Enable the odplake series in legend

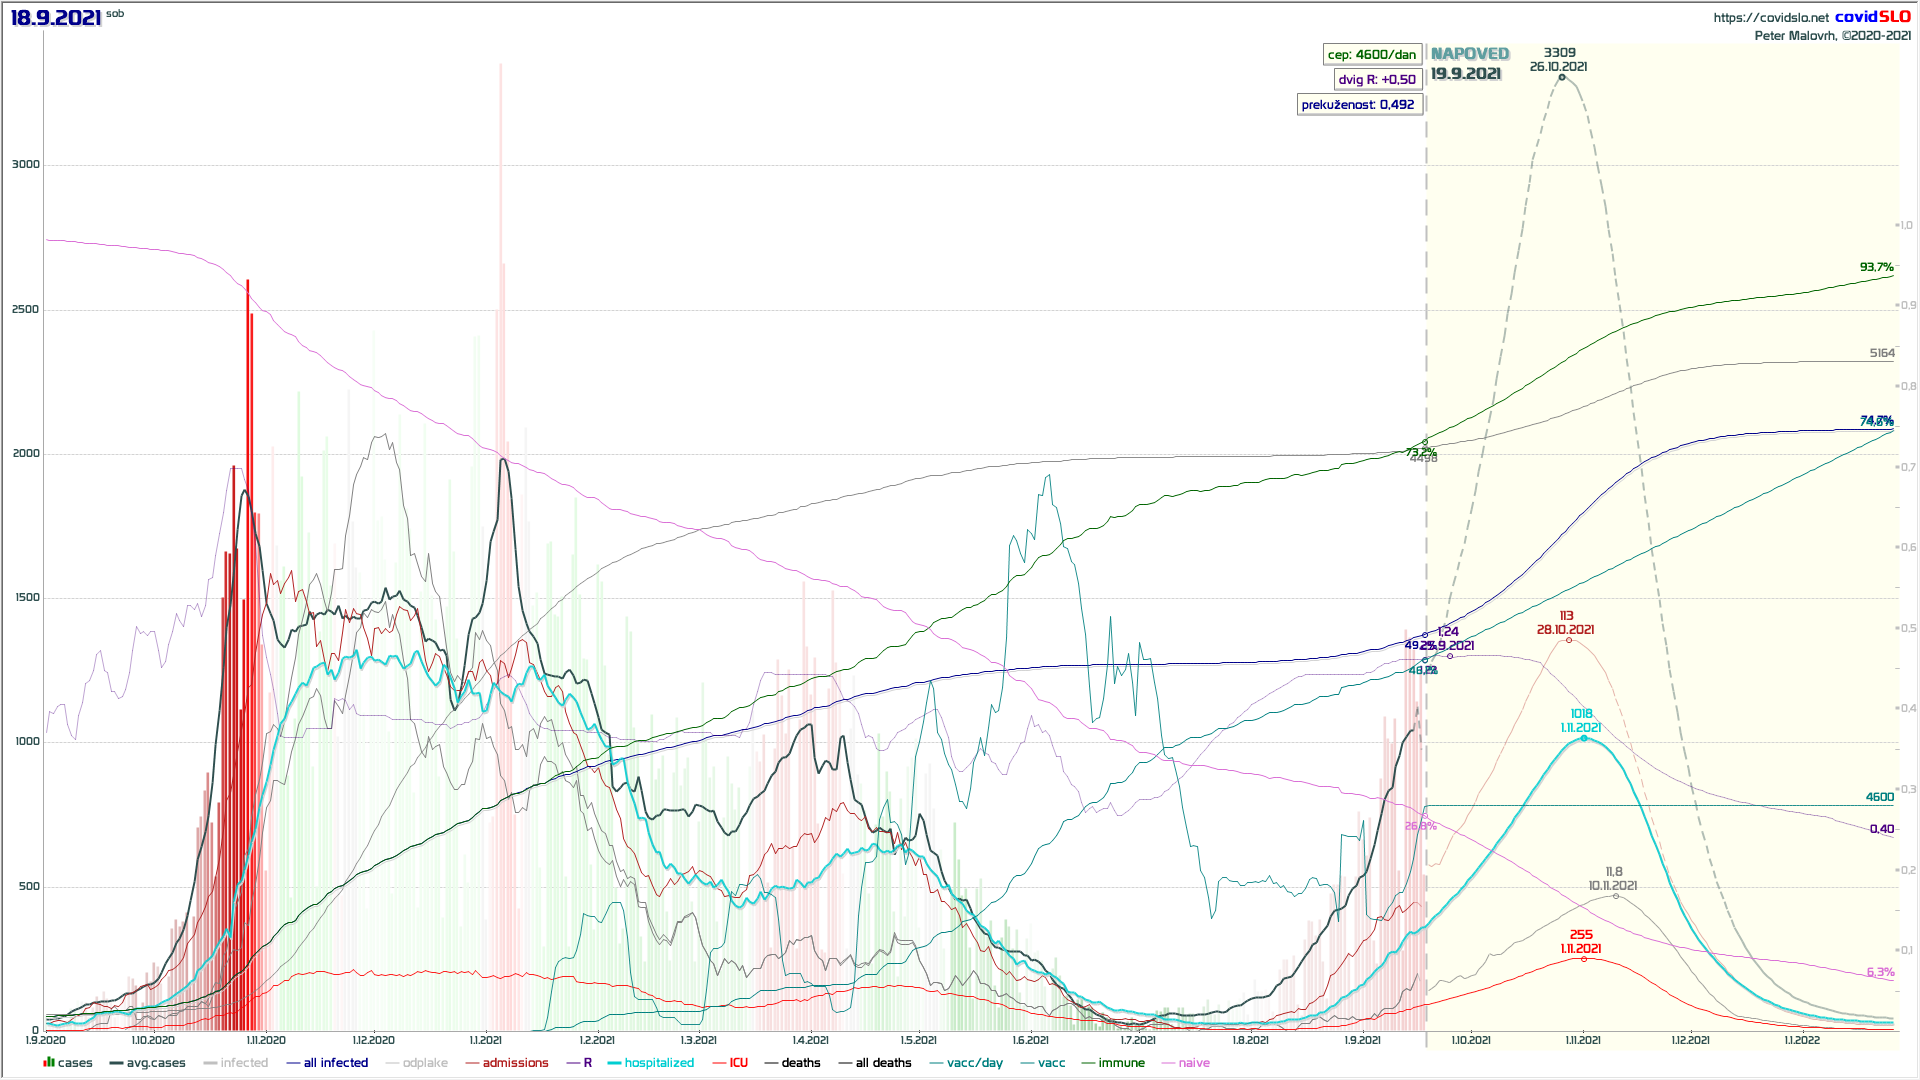424,1063
